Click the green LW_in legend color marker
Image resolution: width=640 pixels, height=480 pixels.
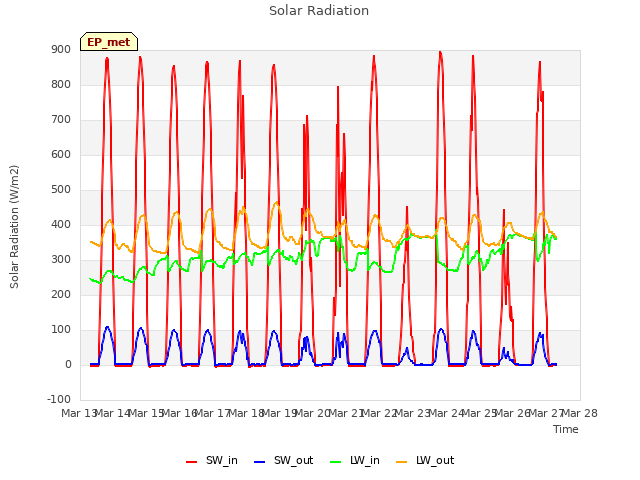(335, 462)
